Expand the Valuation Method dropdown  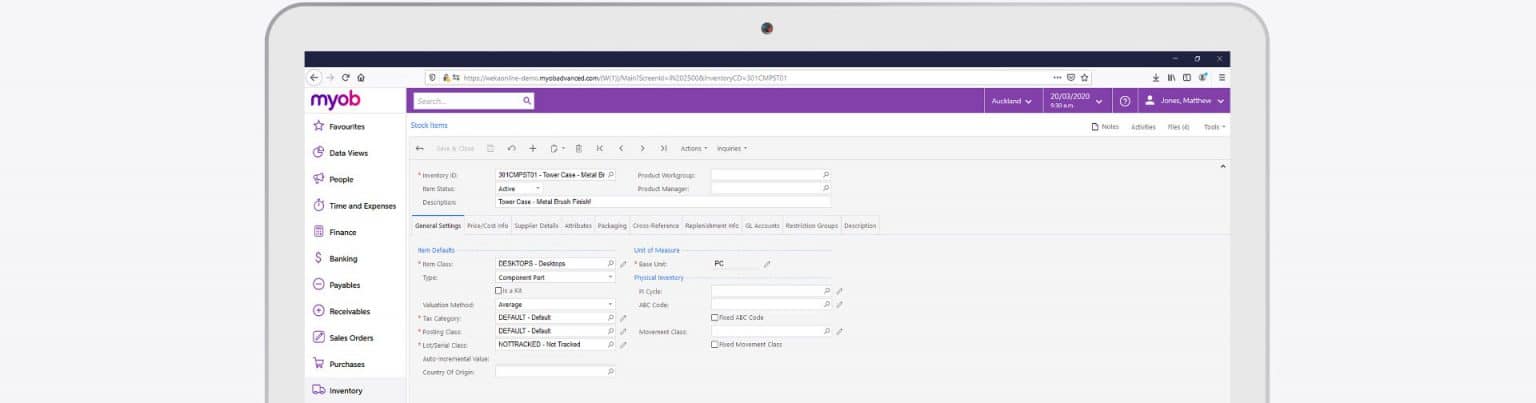pos(555,304)
